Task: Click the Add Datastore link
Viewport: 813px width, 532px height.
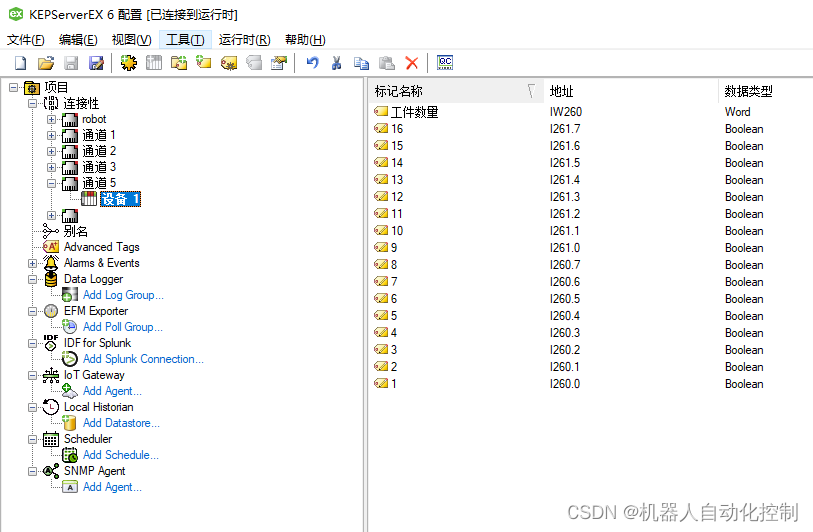Action: click(x=121, y=423)
